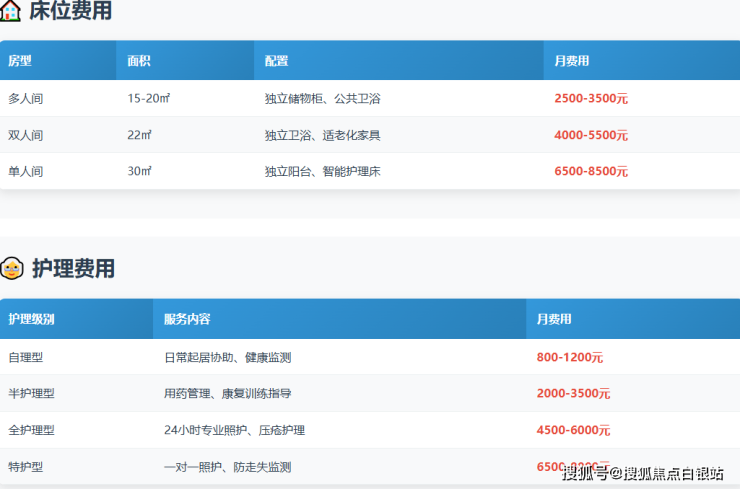Click the 搜狐号@搜狐焦点白银站 watermark
The width and height of the screenshot is (740, 489).
[x=643, y=473]
